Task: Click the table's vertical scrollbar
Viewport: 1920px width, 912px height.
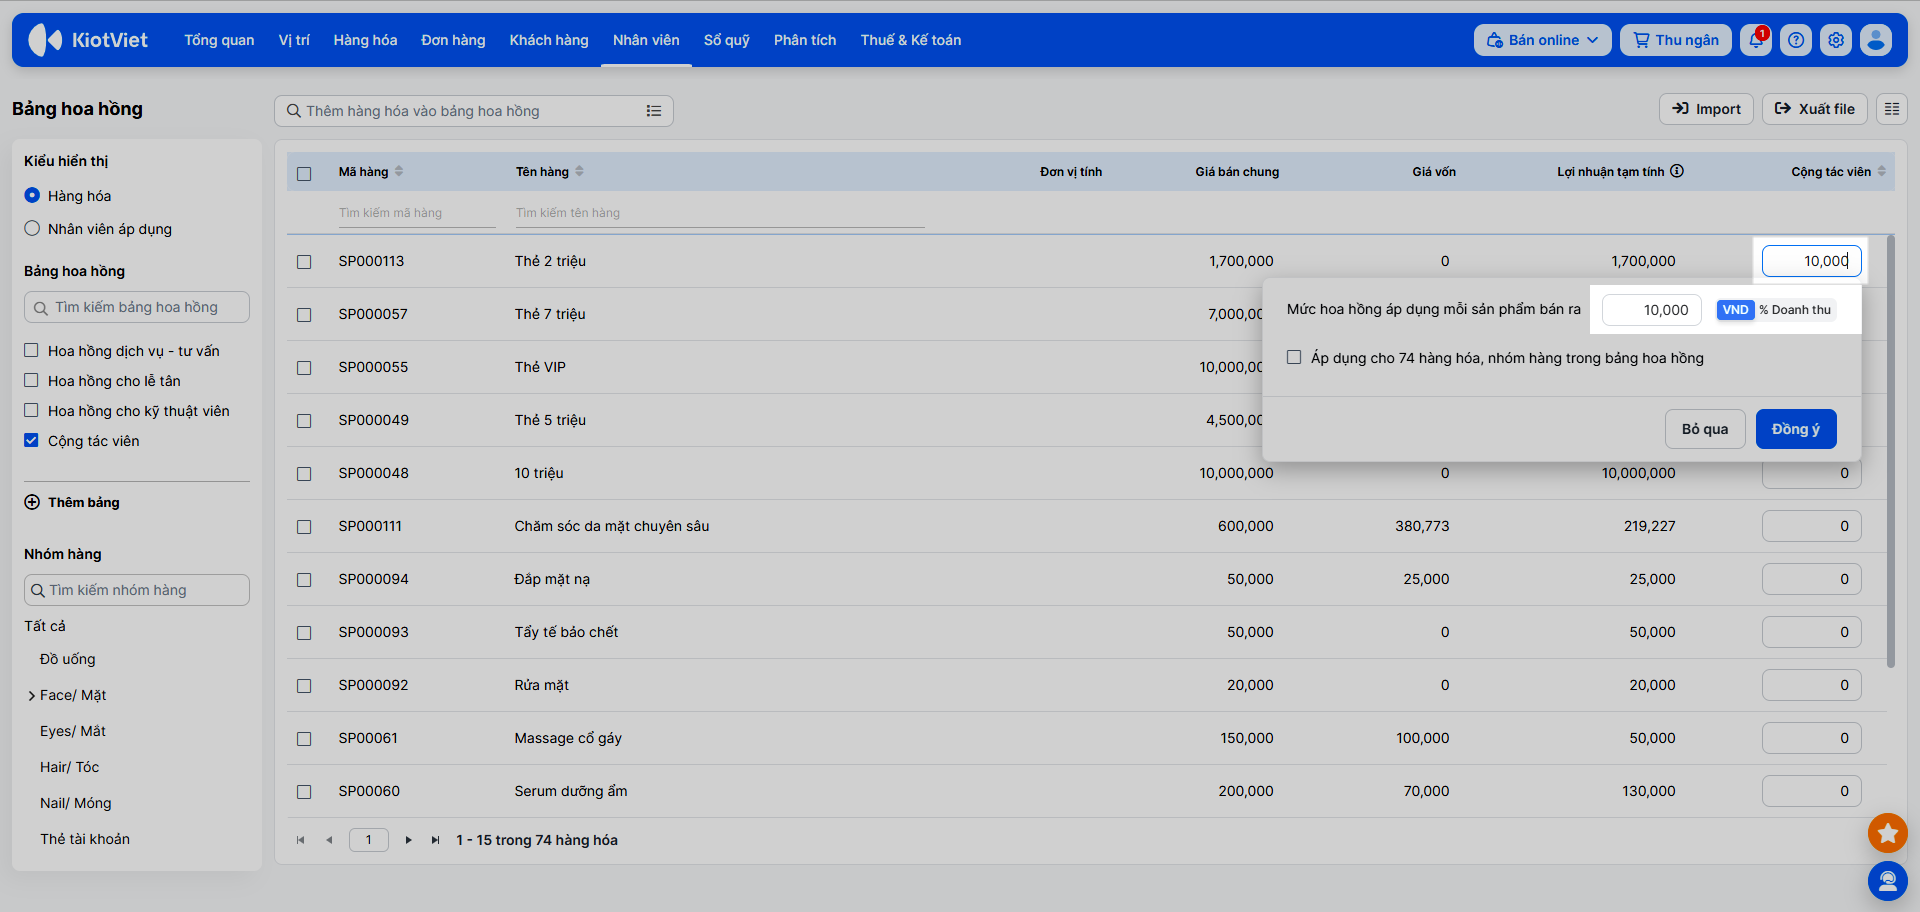Action: (x=1890, y=450)
